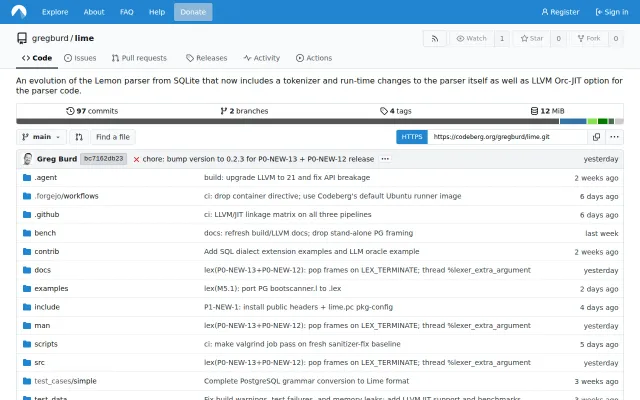Click the include folder icon

coord(27,307)
